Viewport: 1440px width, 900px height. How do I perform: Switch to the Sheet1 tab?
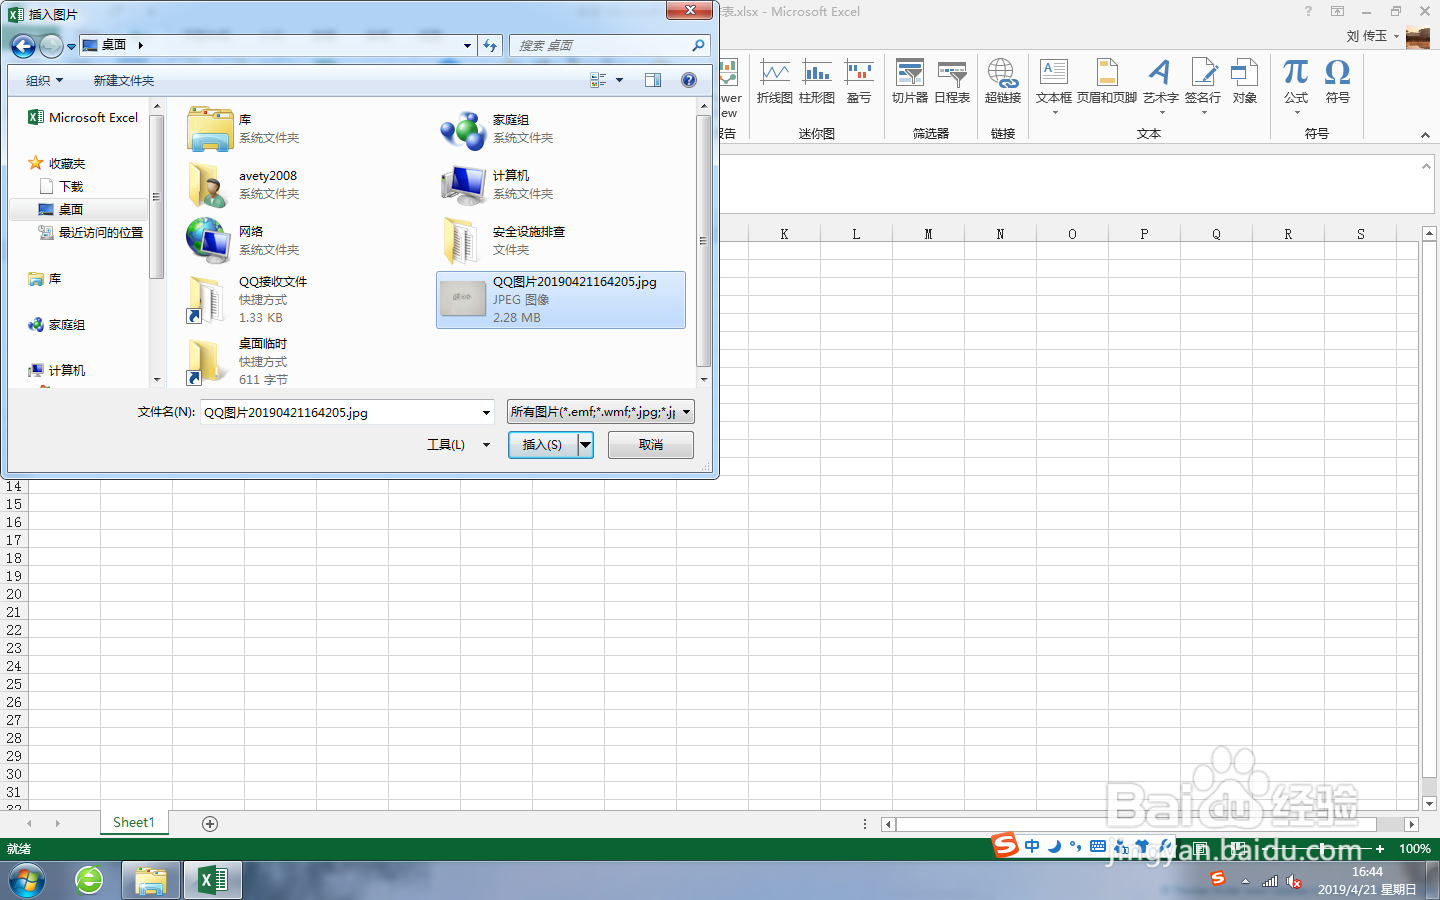coord(133,822)
